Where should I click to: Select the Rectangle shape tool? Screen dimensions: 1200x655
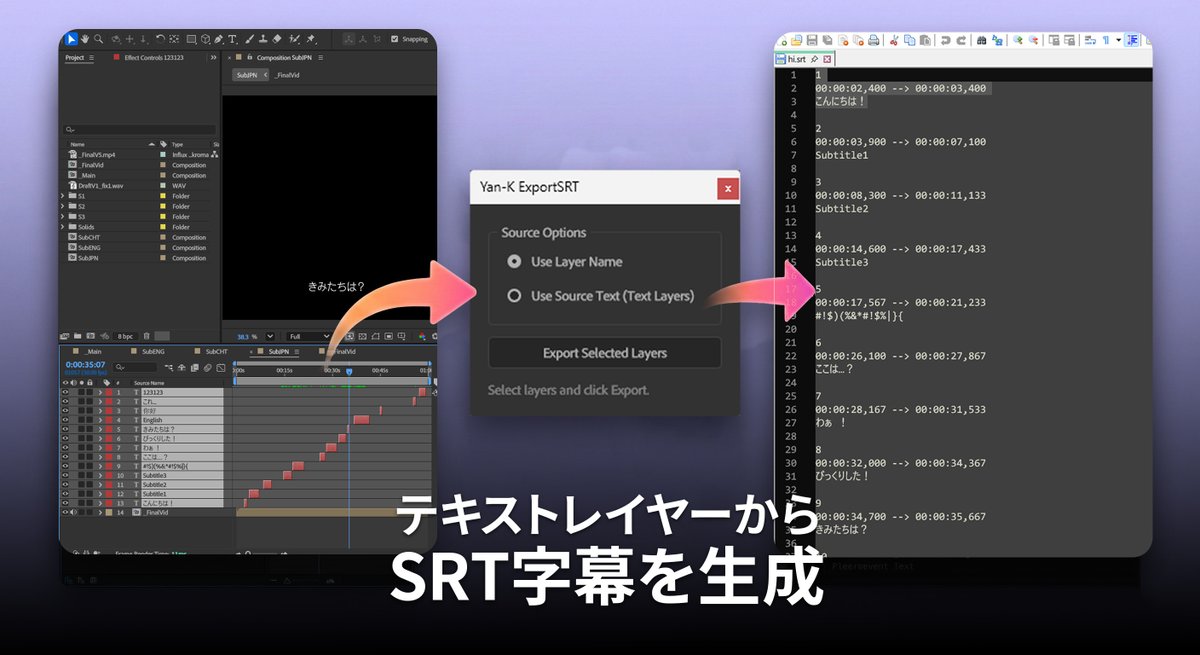pyautogui.click(x=191, y=39)
